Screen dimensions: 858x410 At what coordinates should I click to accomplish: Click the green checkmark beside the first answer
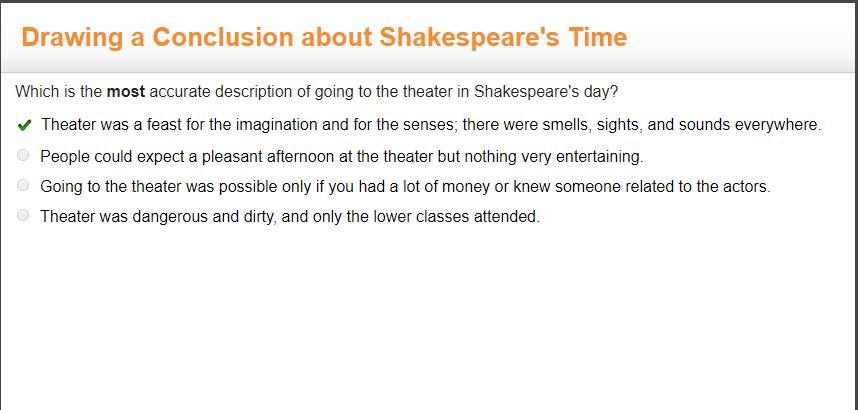[24, 125]
